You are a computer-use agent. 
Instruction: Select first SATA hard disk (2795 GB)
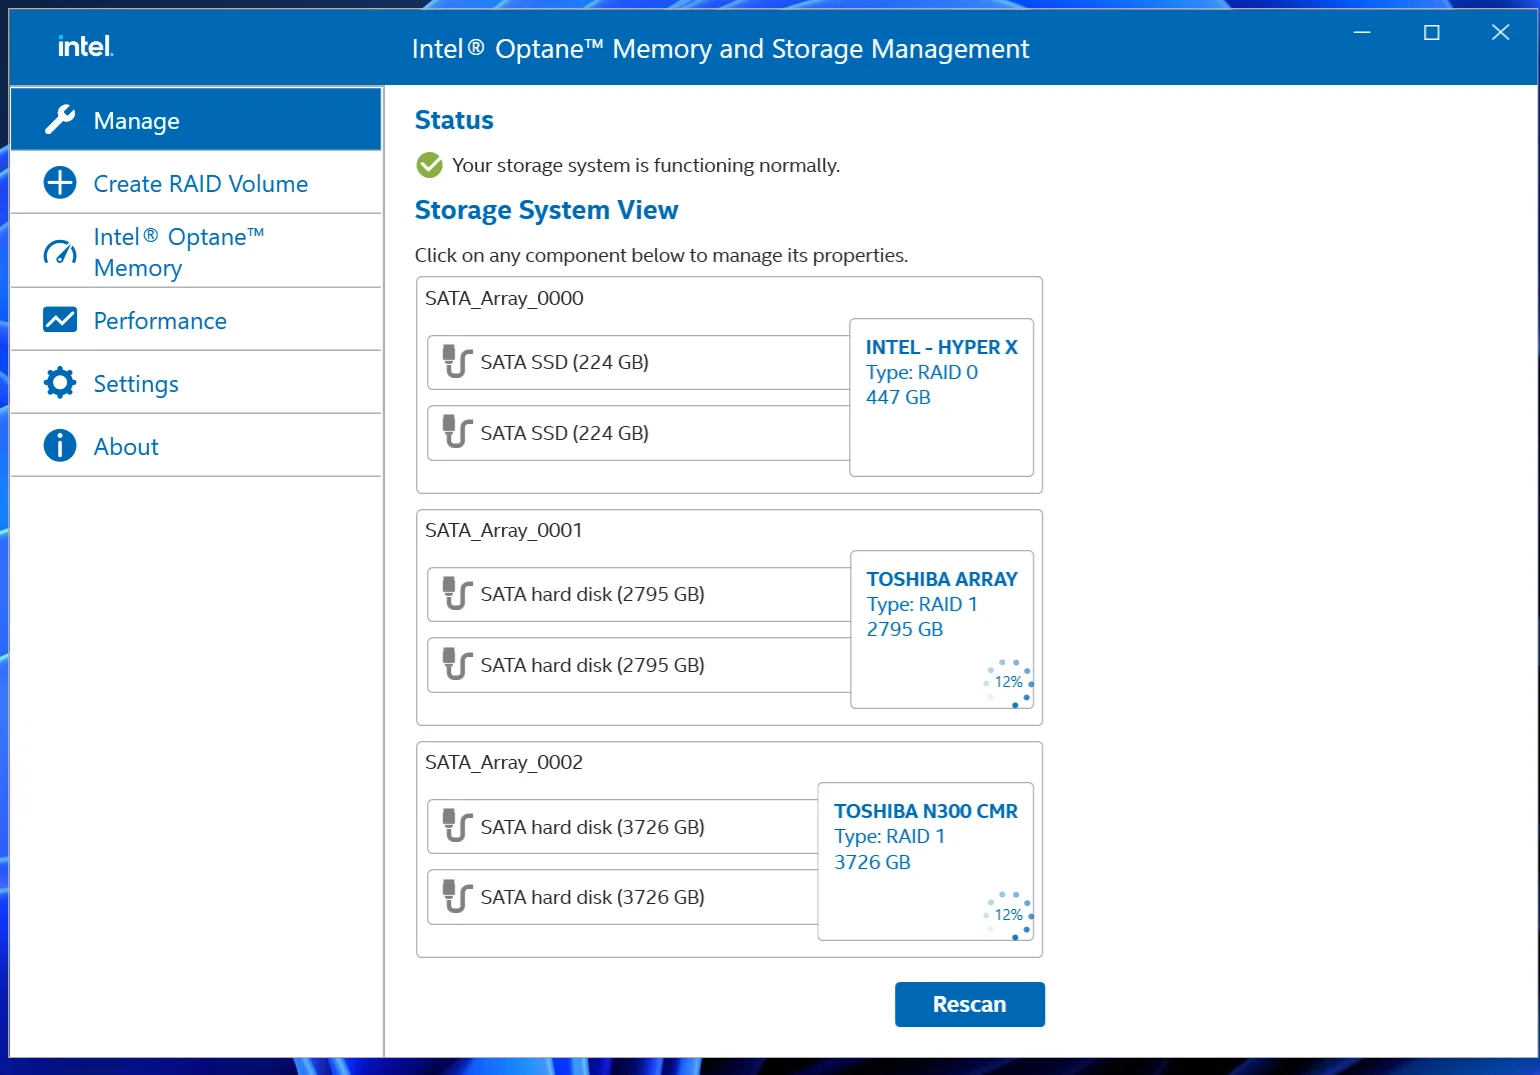(x=639, y=594)
